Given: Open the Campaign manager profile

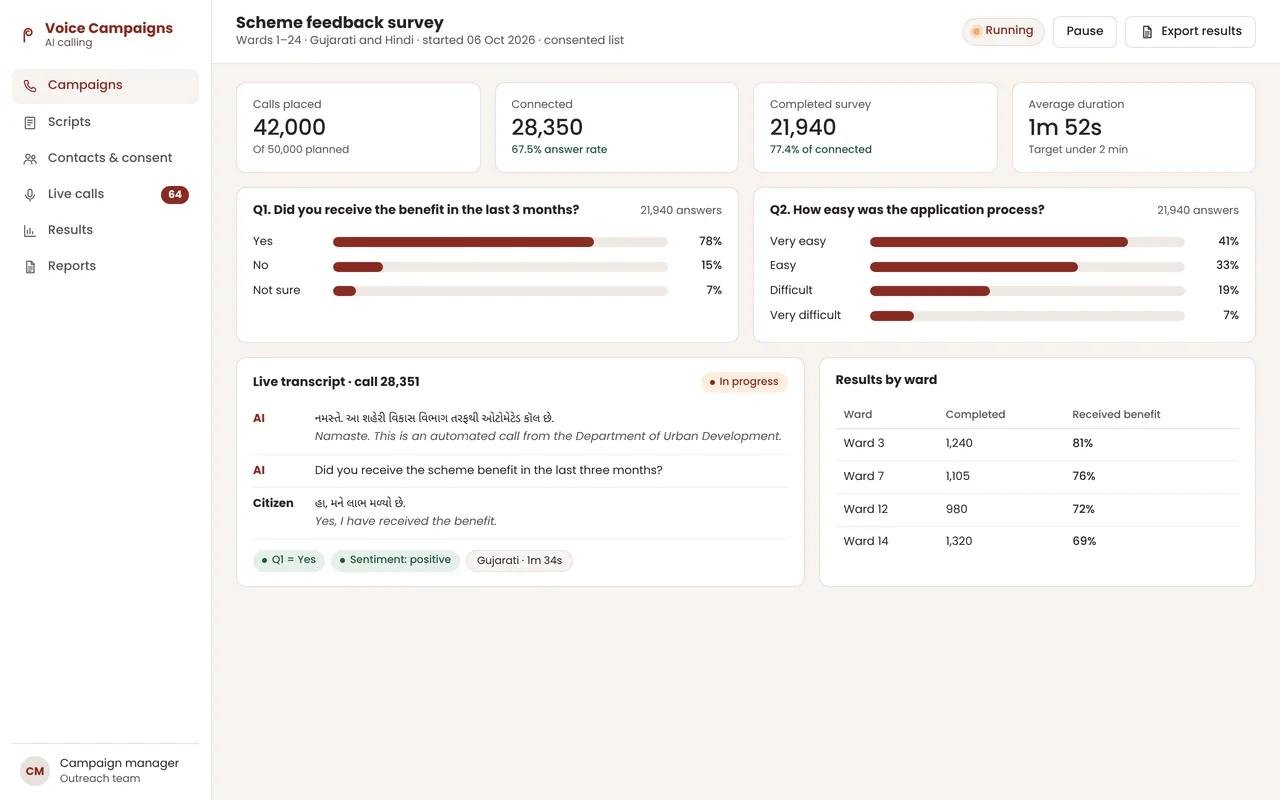Looking at the screenshot, I should click(105, 771).
